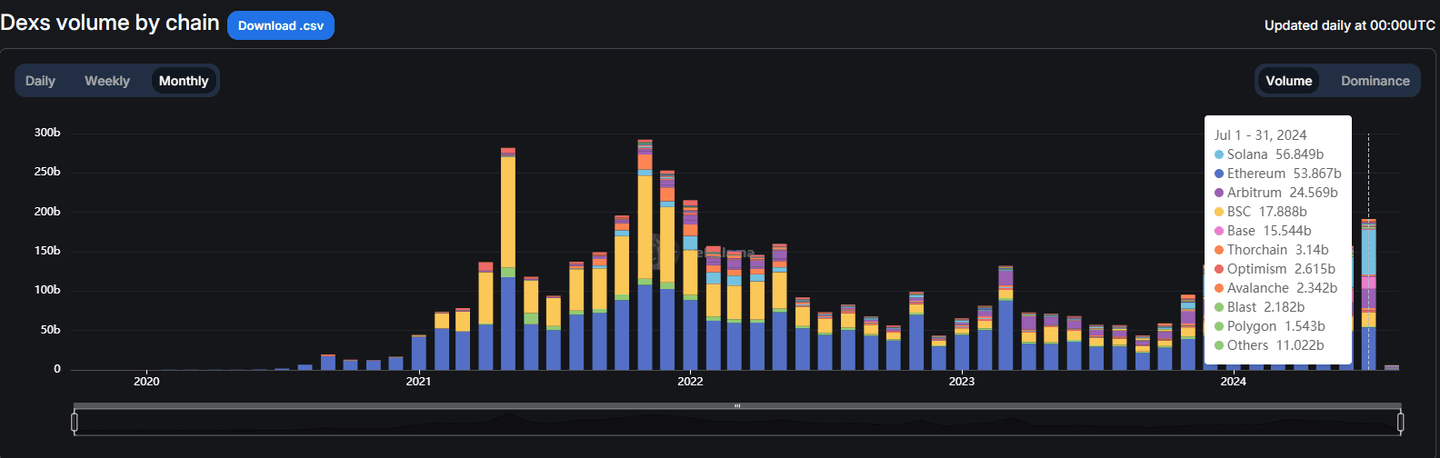Image resolution: width=1440 pixels, height=458 pixels.
Task: Select the Monthly interval tab
Action: pyautogui.click(x=184, y=81)
